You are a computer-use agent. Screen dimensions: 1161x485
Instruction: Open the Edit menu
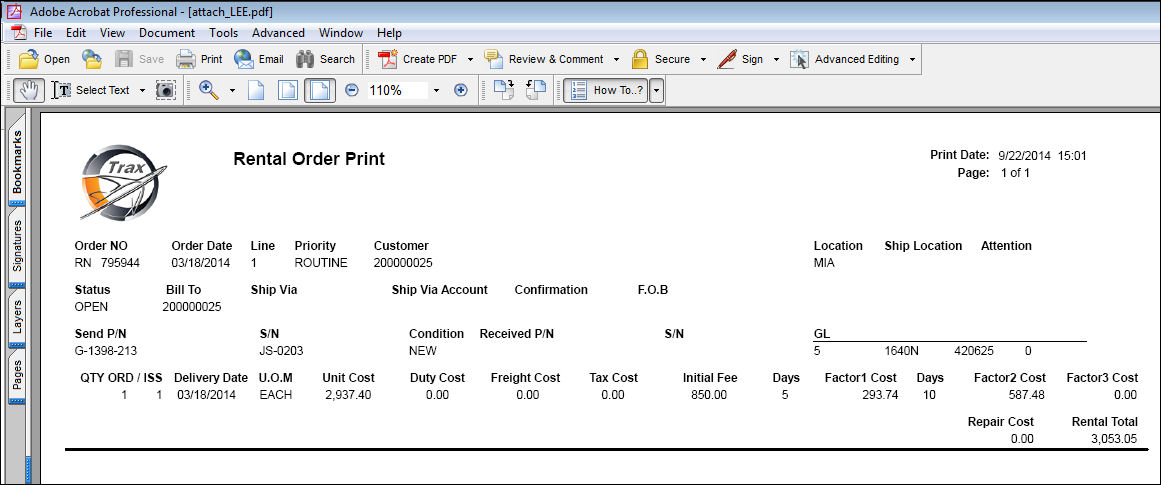click(76, 33)
